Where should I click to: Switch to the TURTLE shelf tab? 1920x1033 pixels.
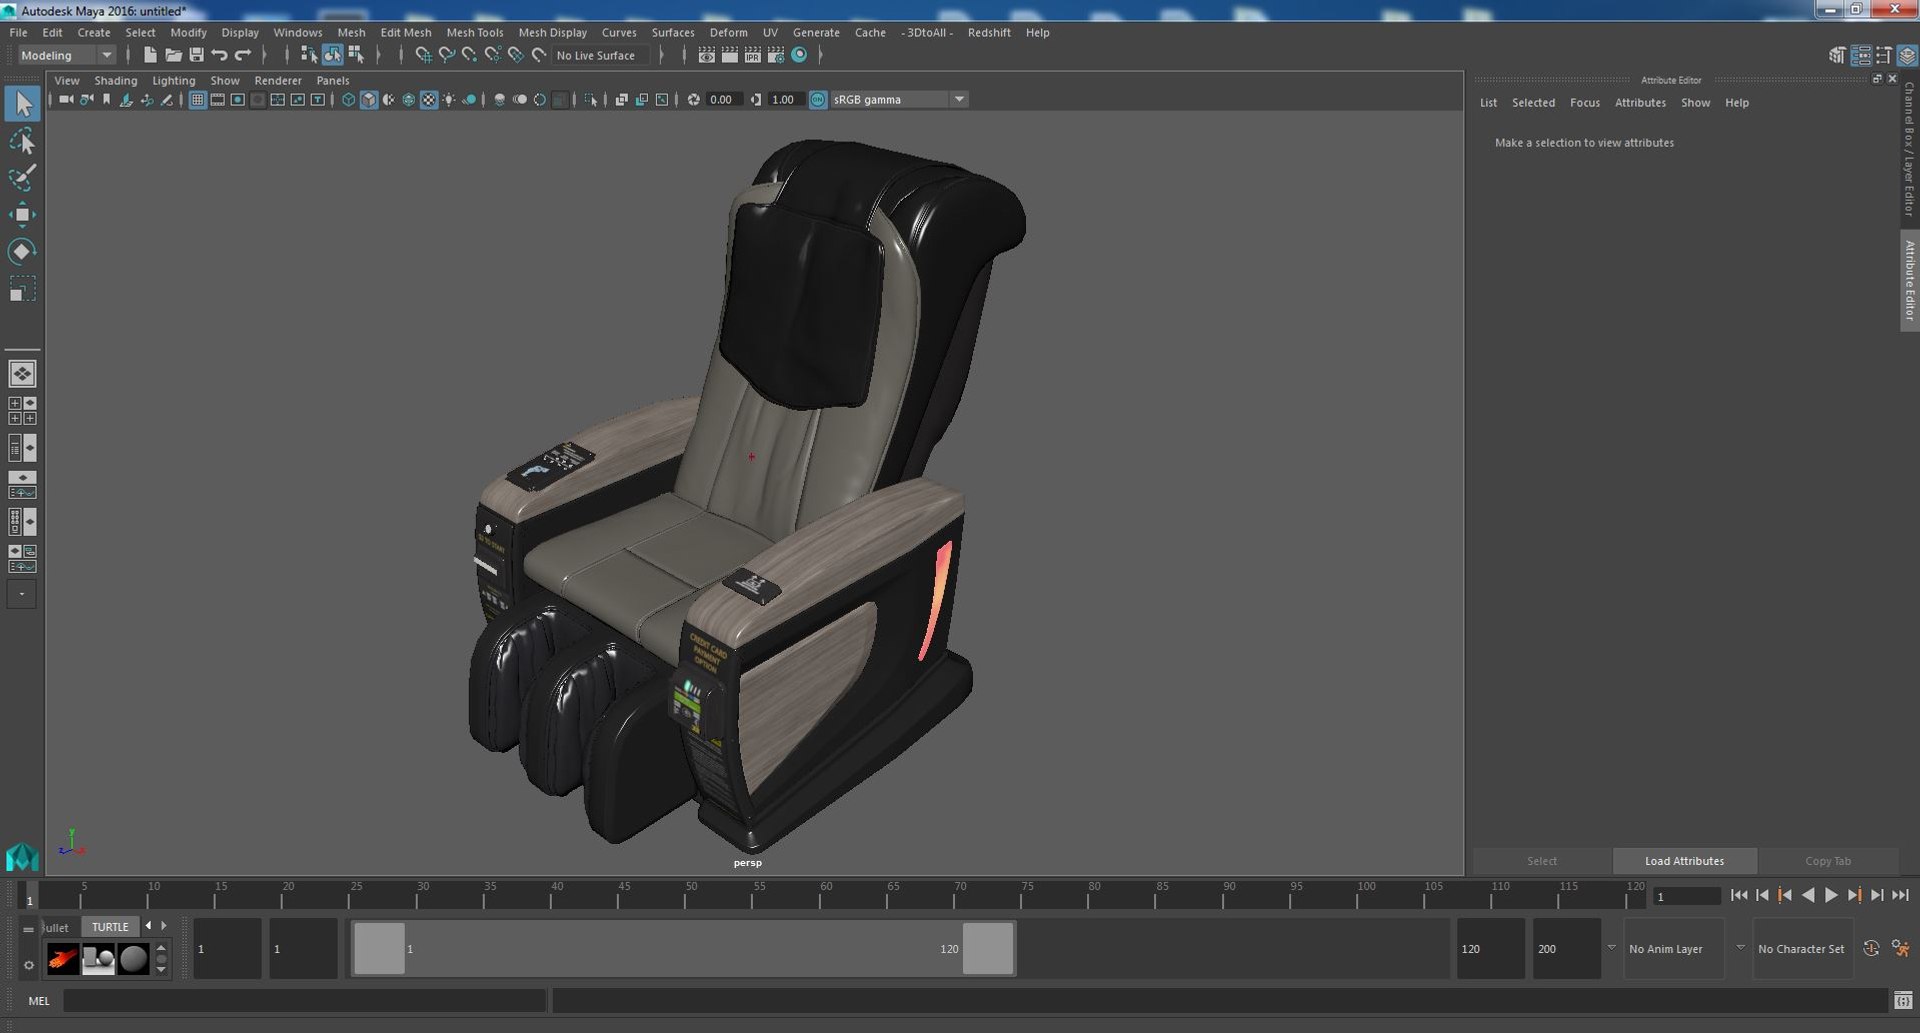point(110,927)
